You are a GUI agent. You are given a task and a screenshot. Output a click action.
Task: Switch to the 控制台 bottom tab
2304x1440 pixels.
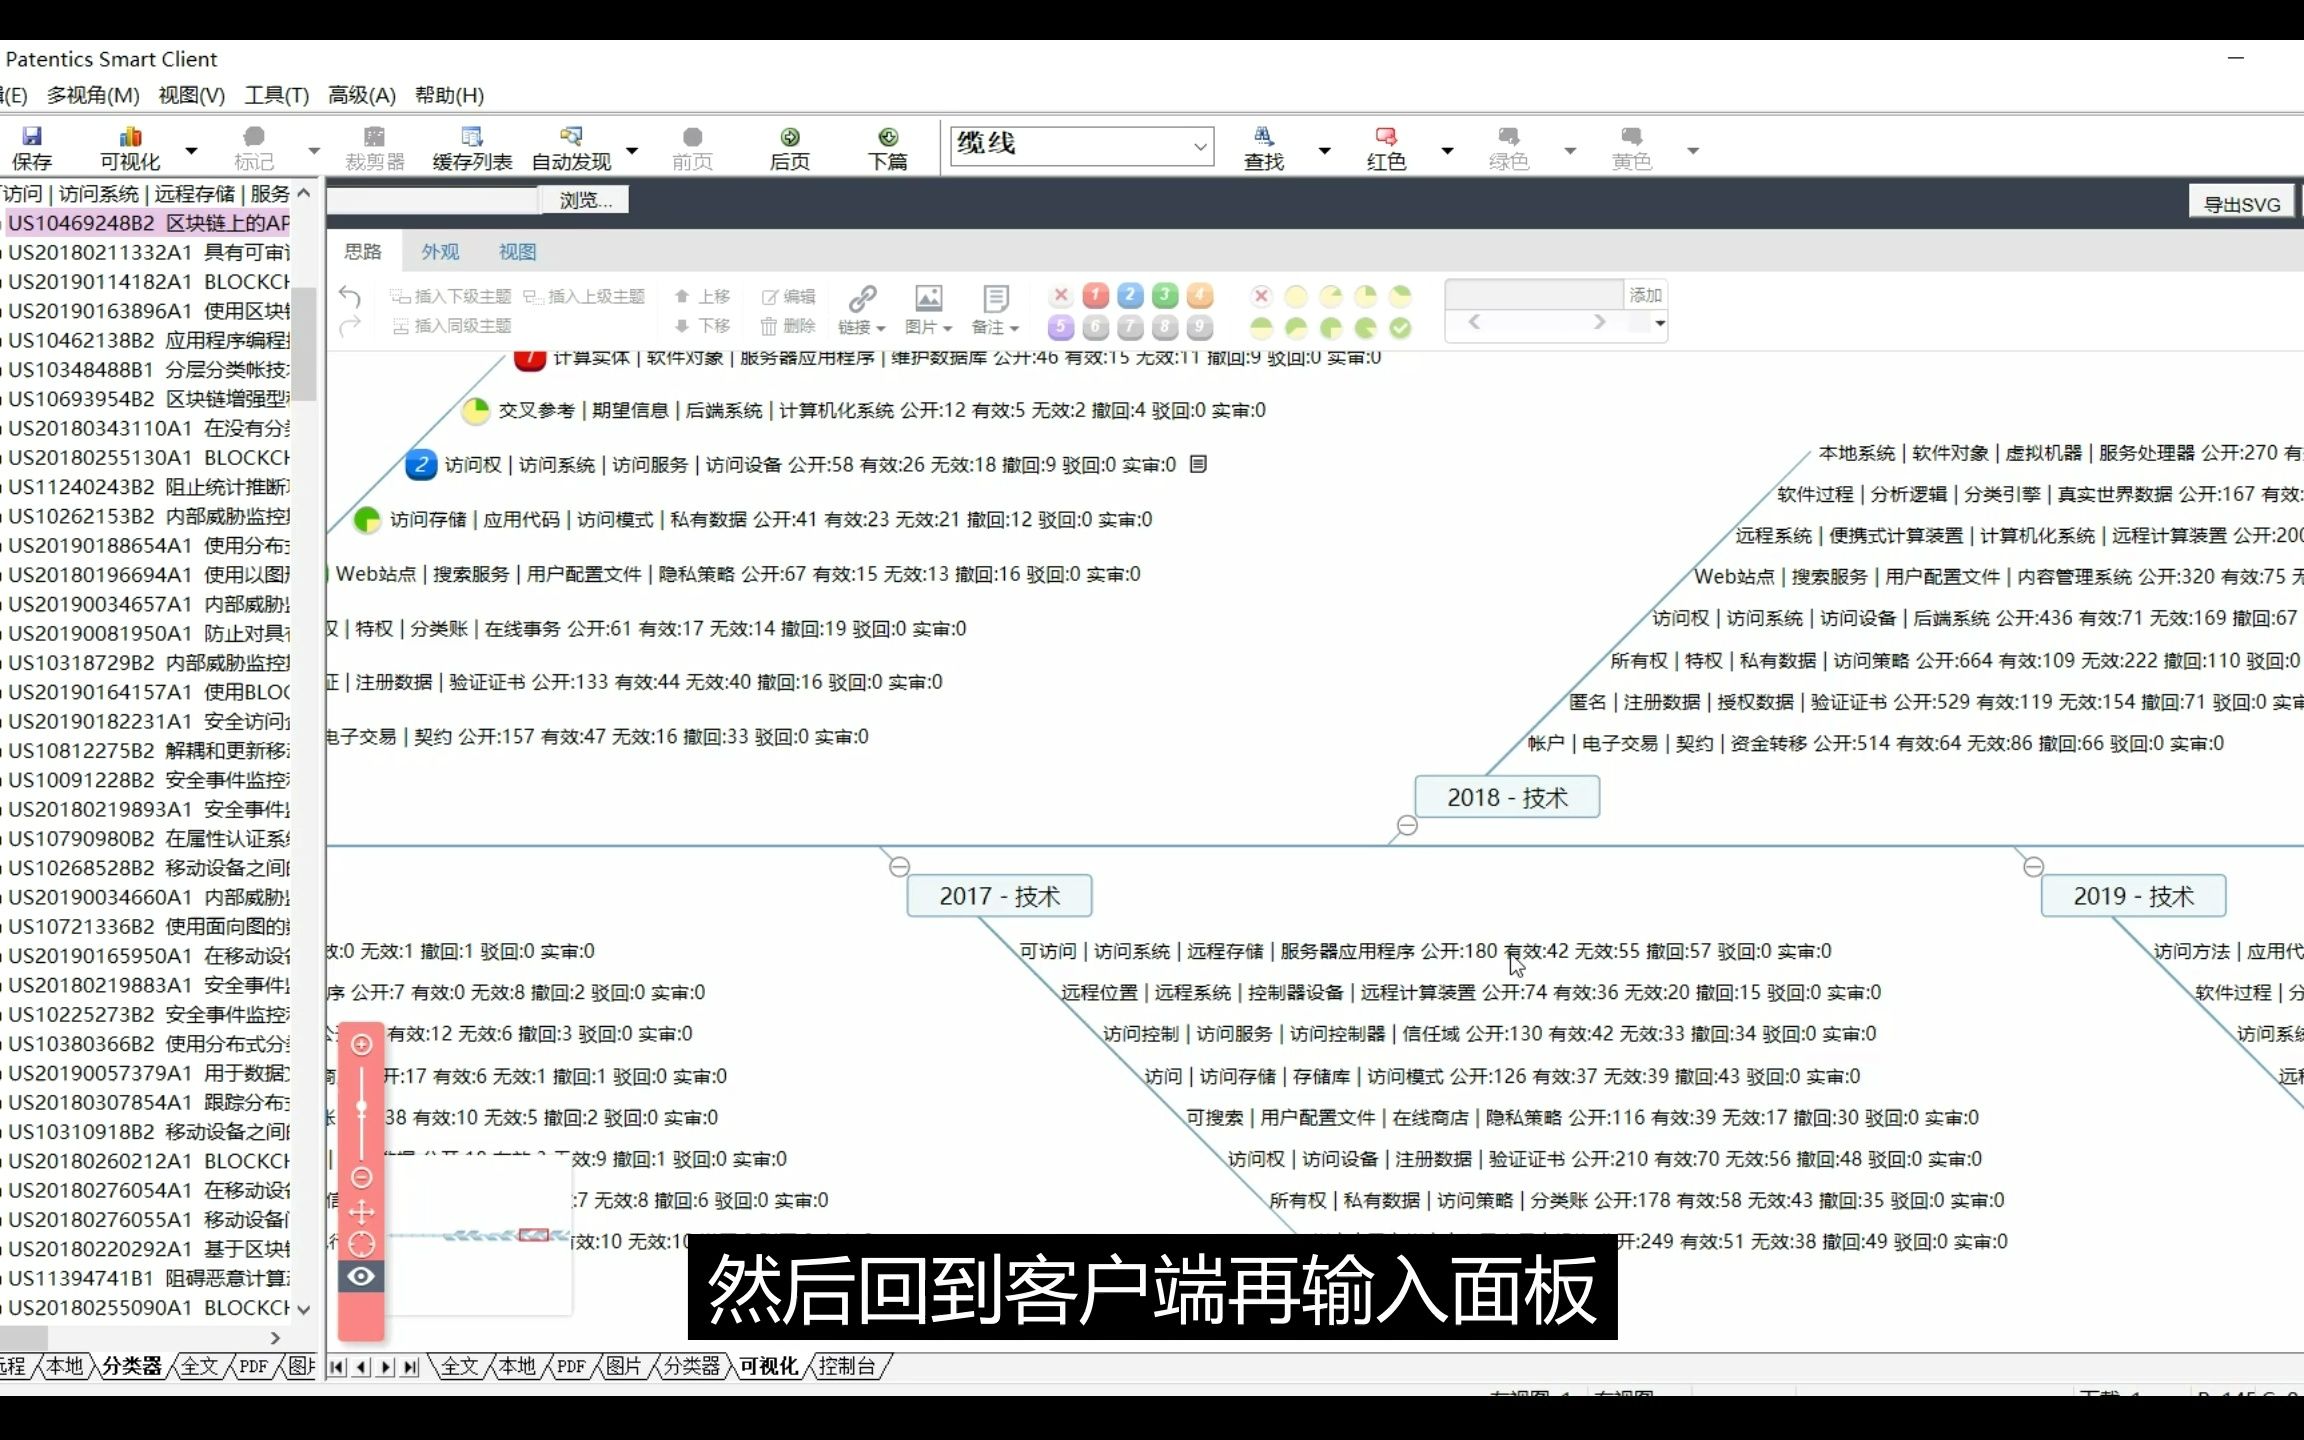(847, 1366)
